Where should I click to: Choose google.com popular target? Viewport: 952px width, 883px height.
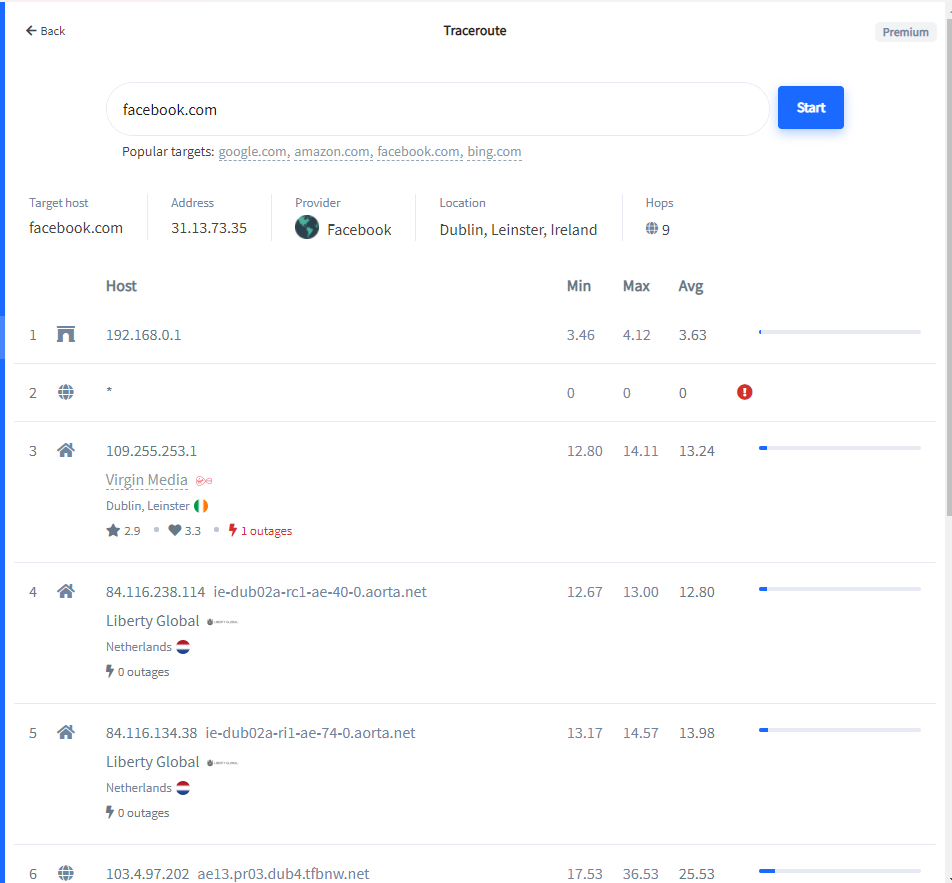(x=253, y=151)
